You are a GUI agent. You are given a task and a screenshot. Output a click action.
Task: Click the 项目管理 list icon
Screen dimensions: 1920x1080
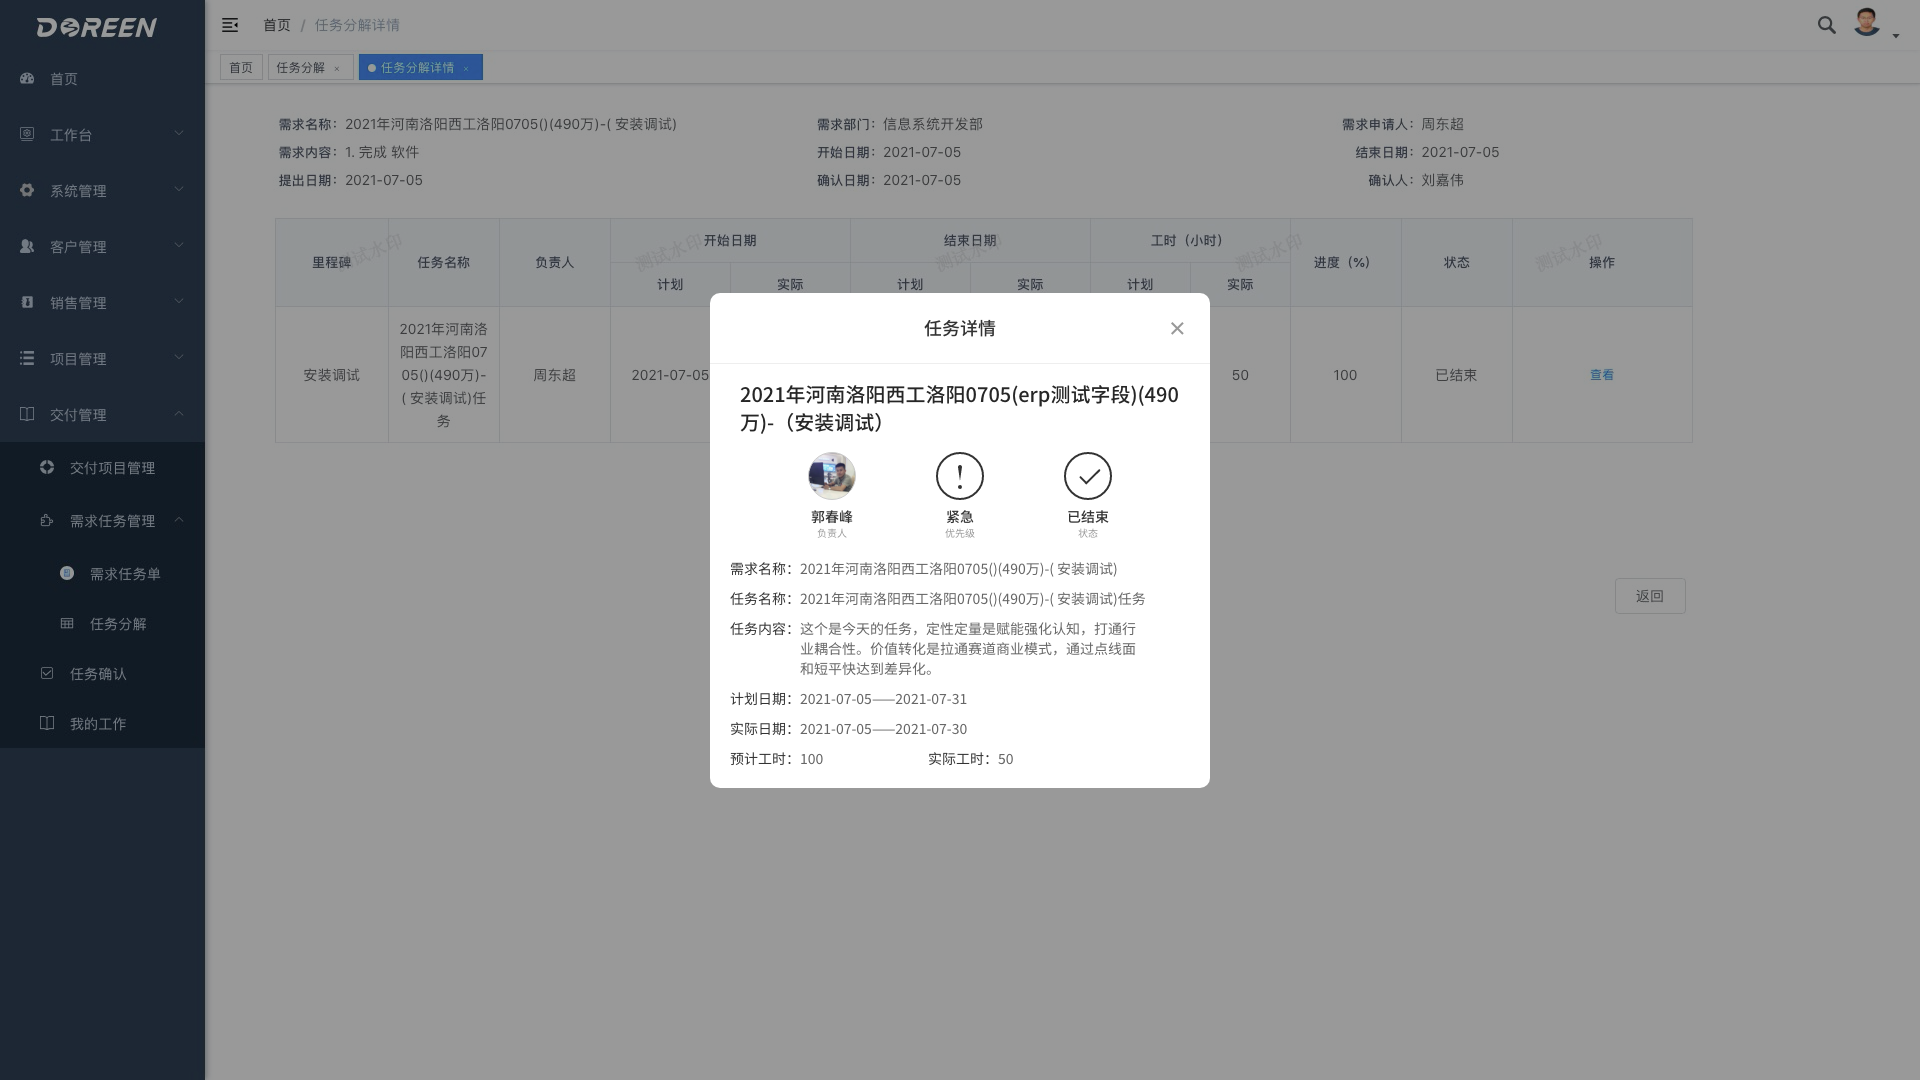point(27,358)
